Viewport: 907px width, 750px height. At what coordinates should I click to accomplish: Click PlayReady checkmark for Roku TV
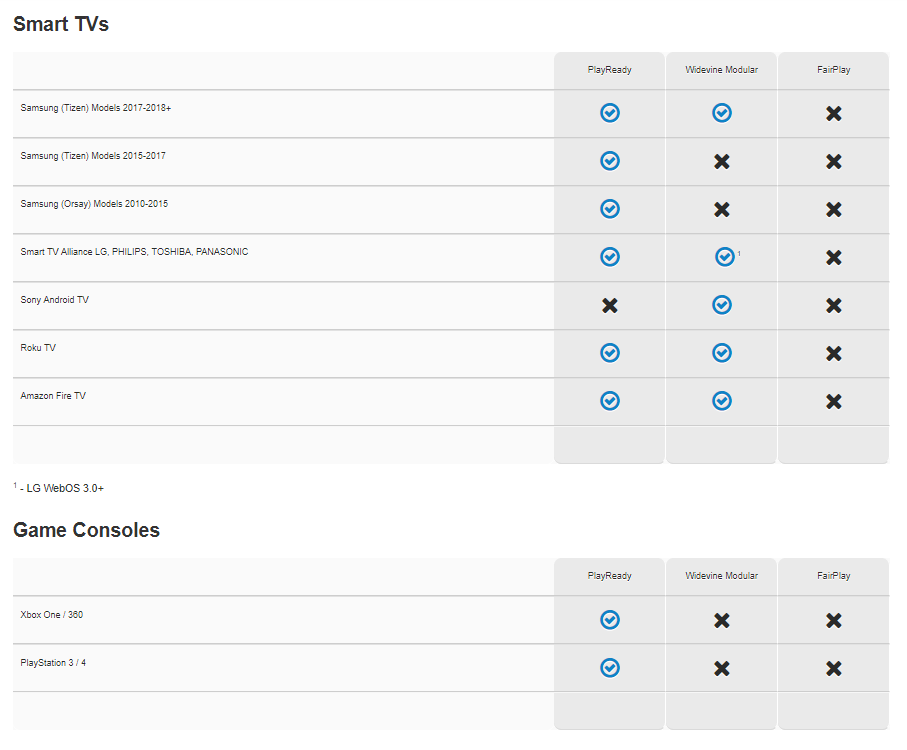(610, 353)
